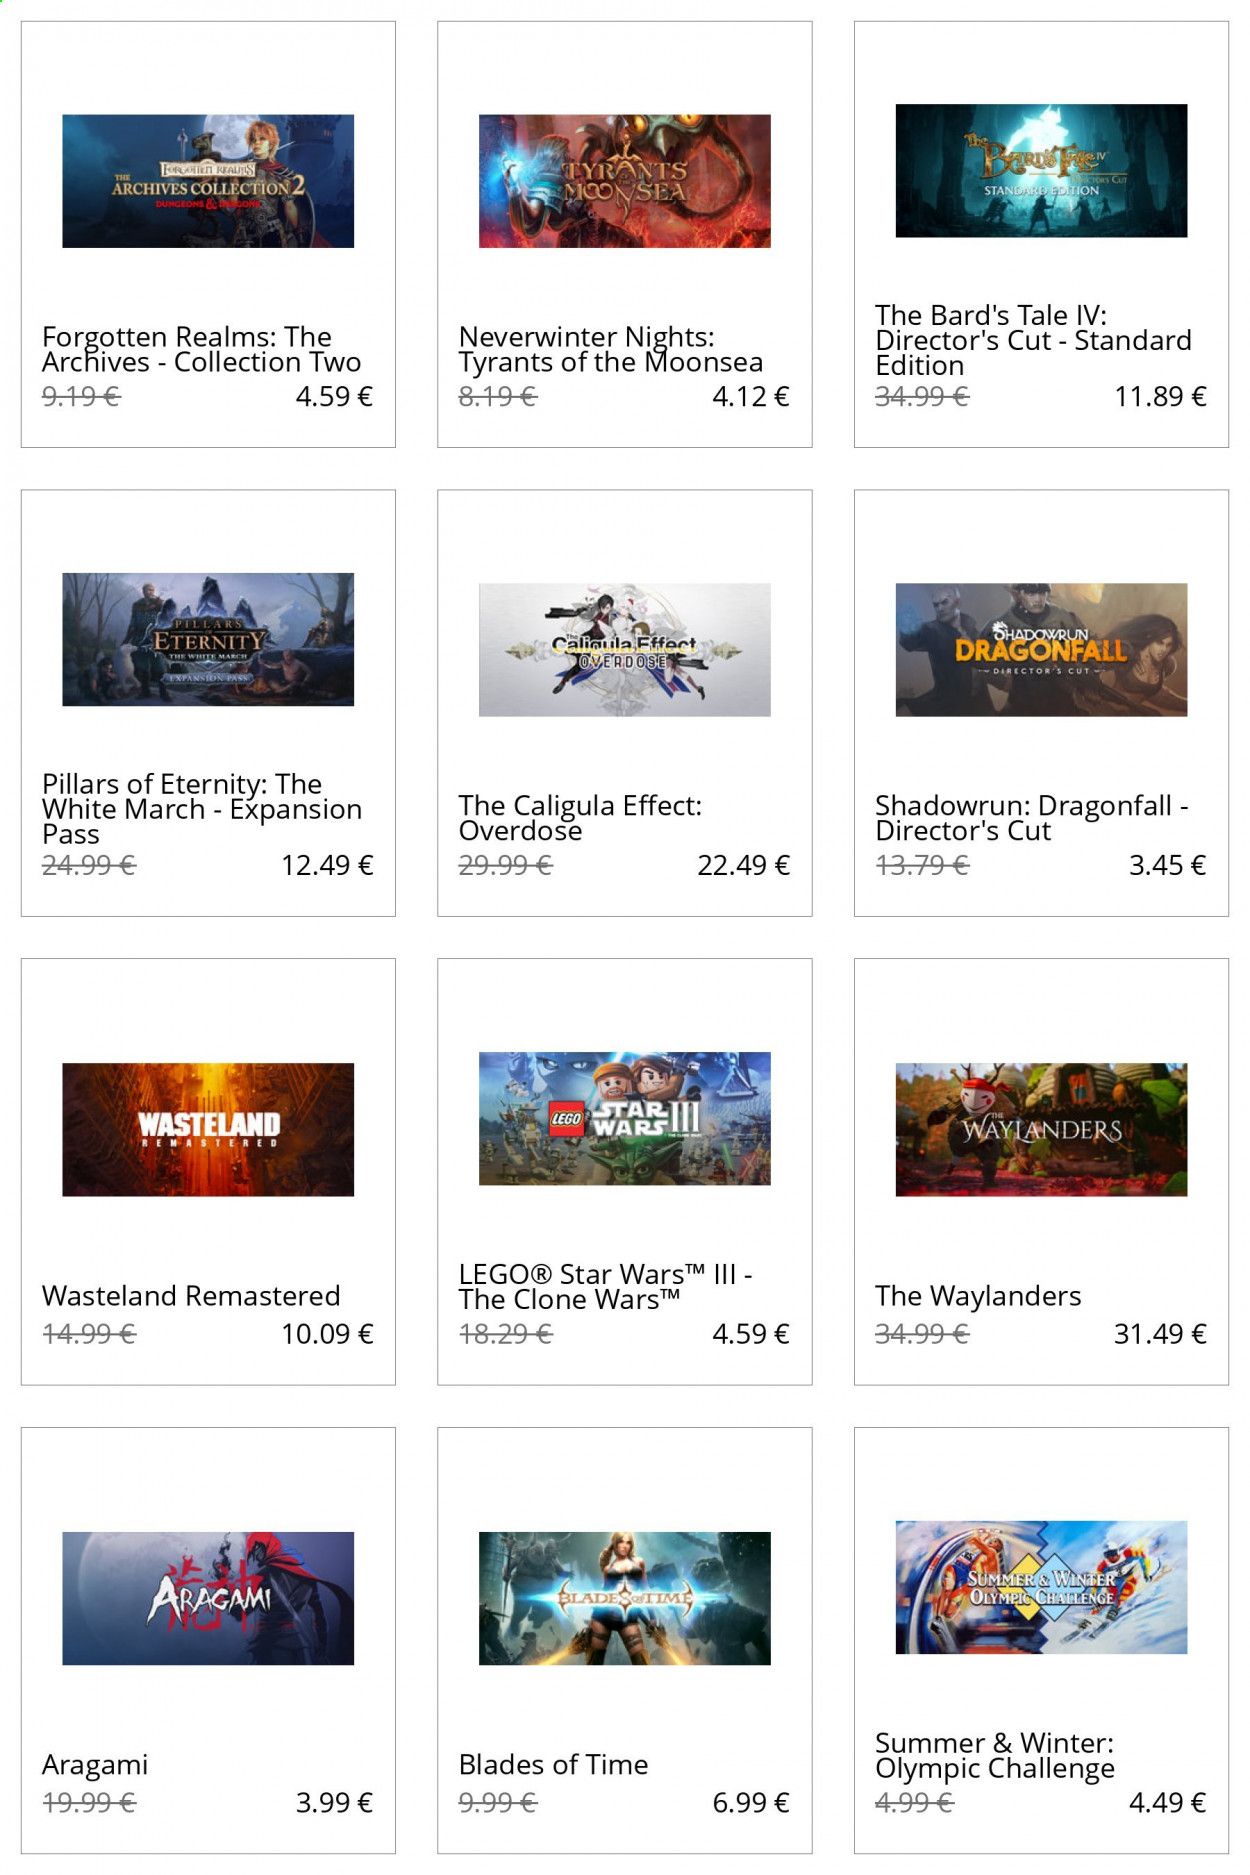1250x1875 pixels.
Task: Click the crossed-out 19.99 € original price
Action: click(x=89, y=1802)
